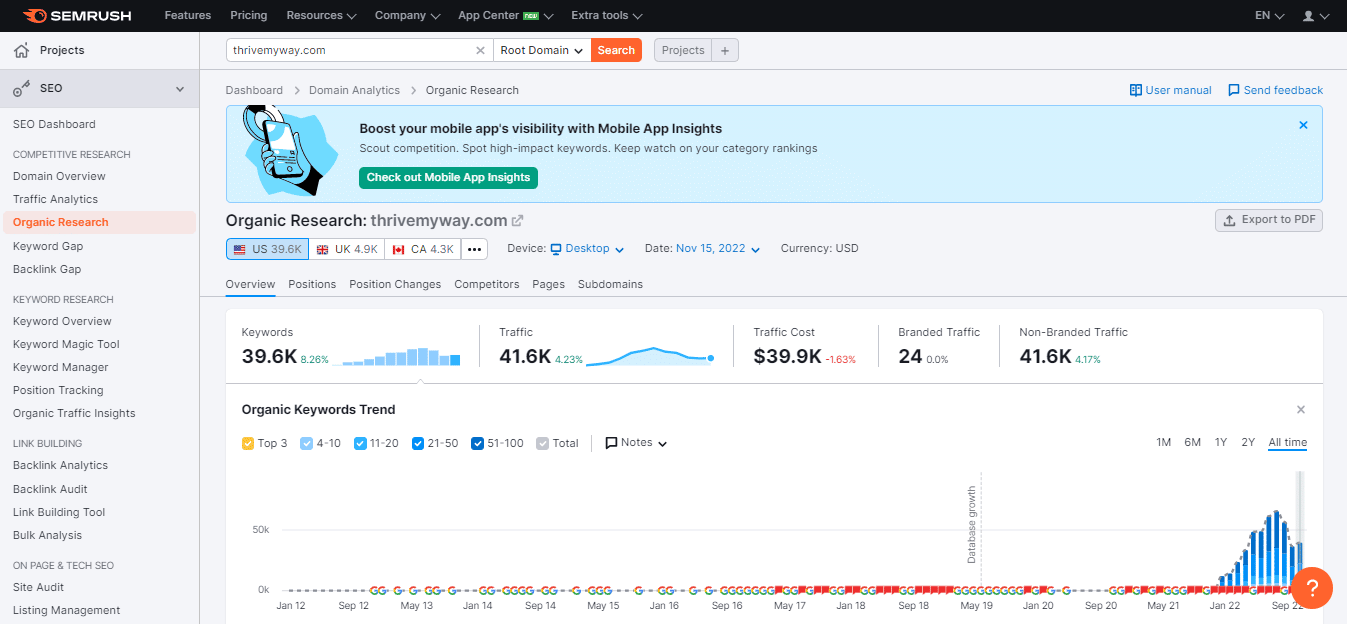Click the orange Search button
The image size is (1347, 624).
(x=616, y=50)
